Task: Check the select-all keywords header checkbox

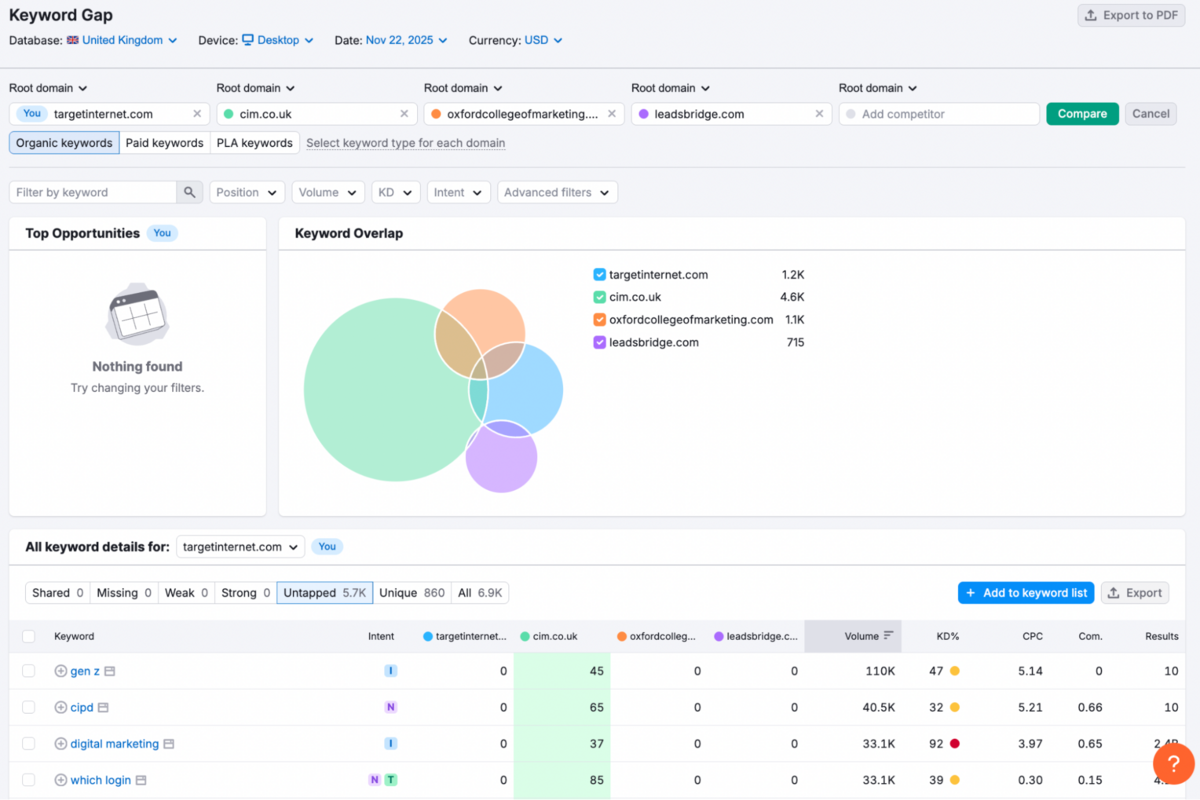Action: coord(28,636)
